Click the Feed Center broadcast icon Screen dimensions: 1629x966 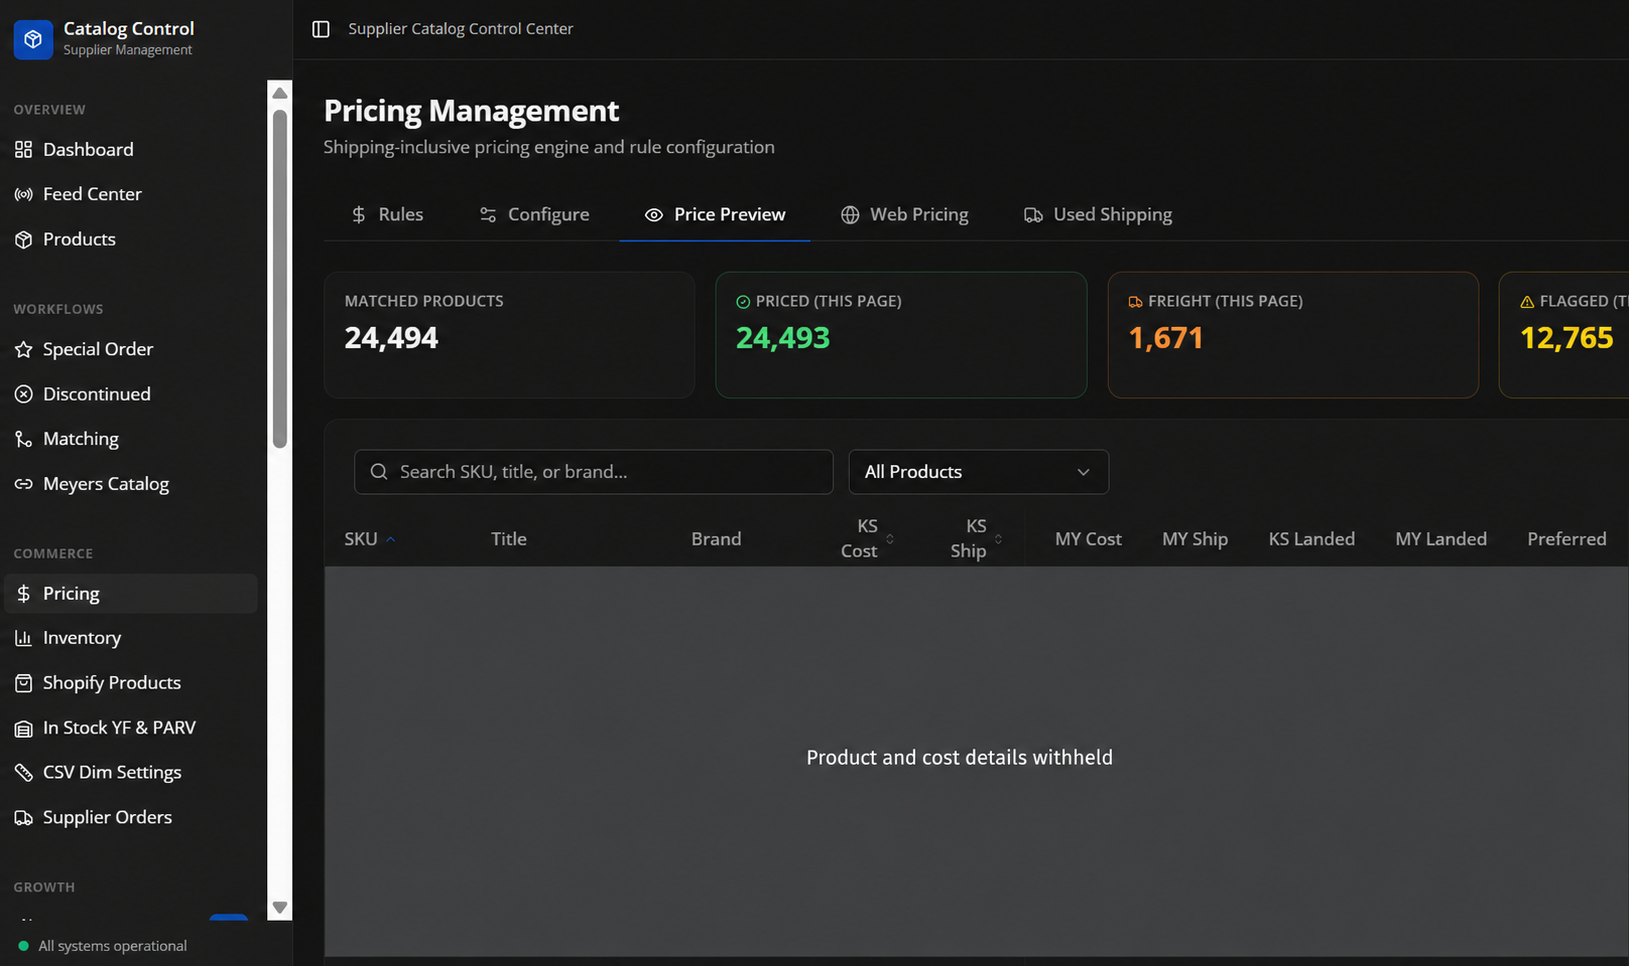point(23,194)
